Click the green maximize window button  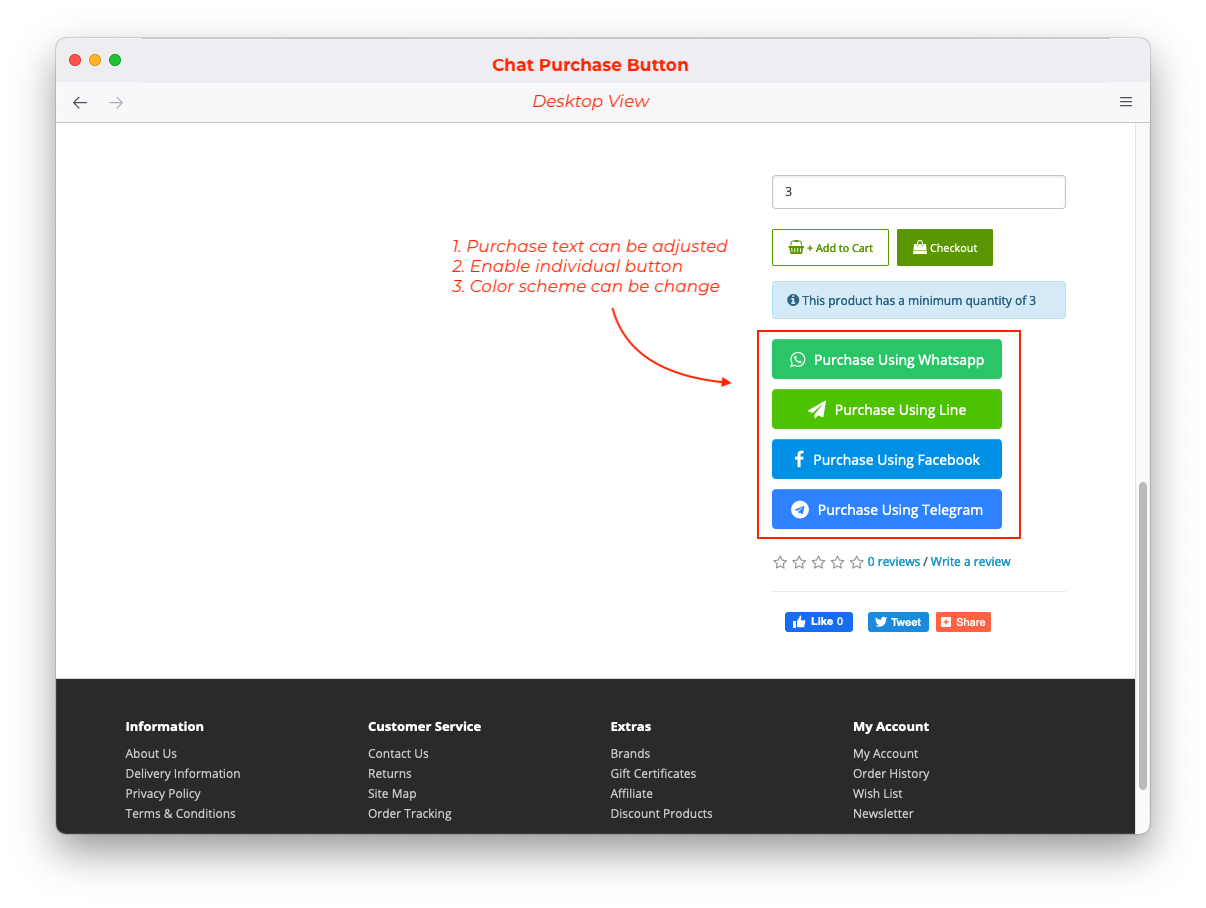click(x=115, y=60)
